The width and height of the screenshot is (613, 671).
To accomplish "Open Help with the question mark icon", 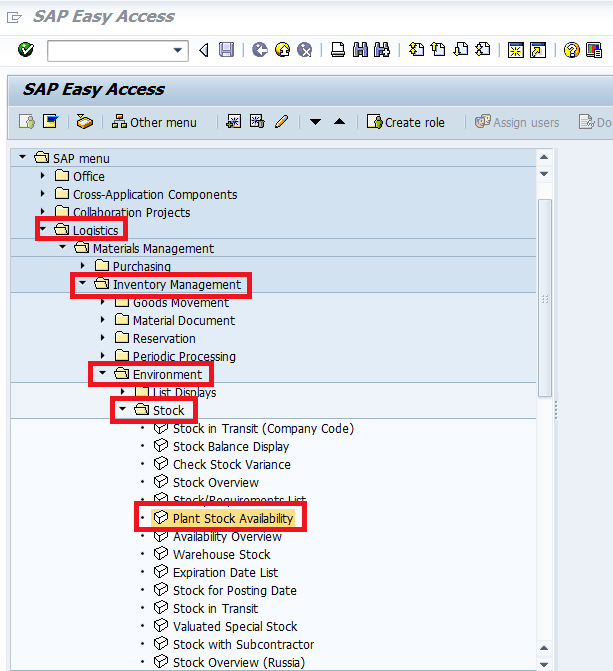I will (571, 50).
